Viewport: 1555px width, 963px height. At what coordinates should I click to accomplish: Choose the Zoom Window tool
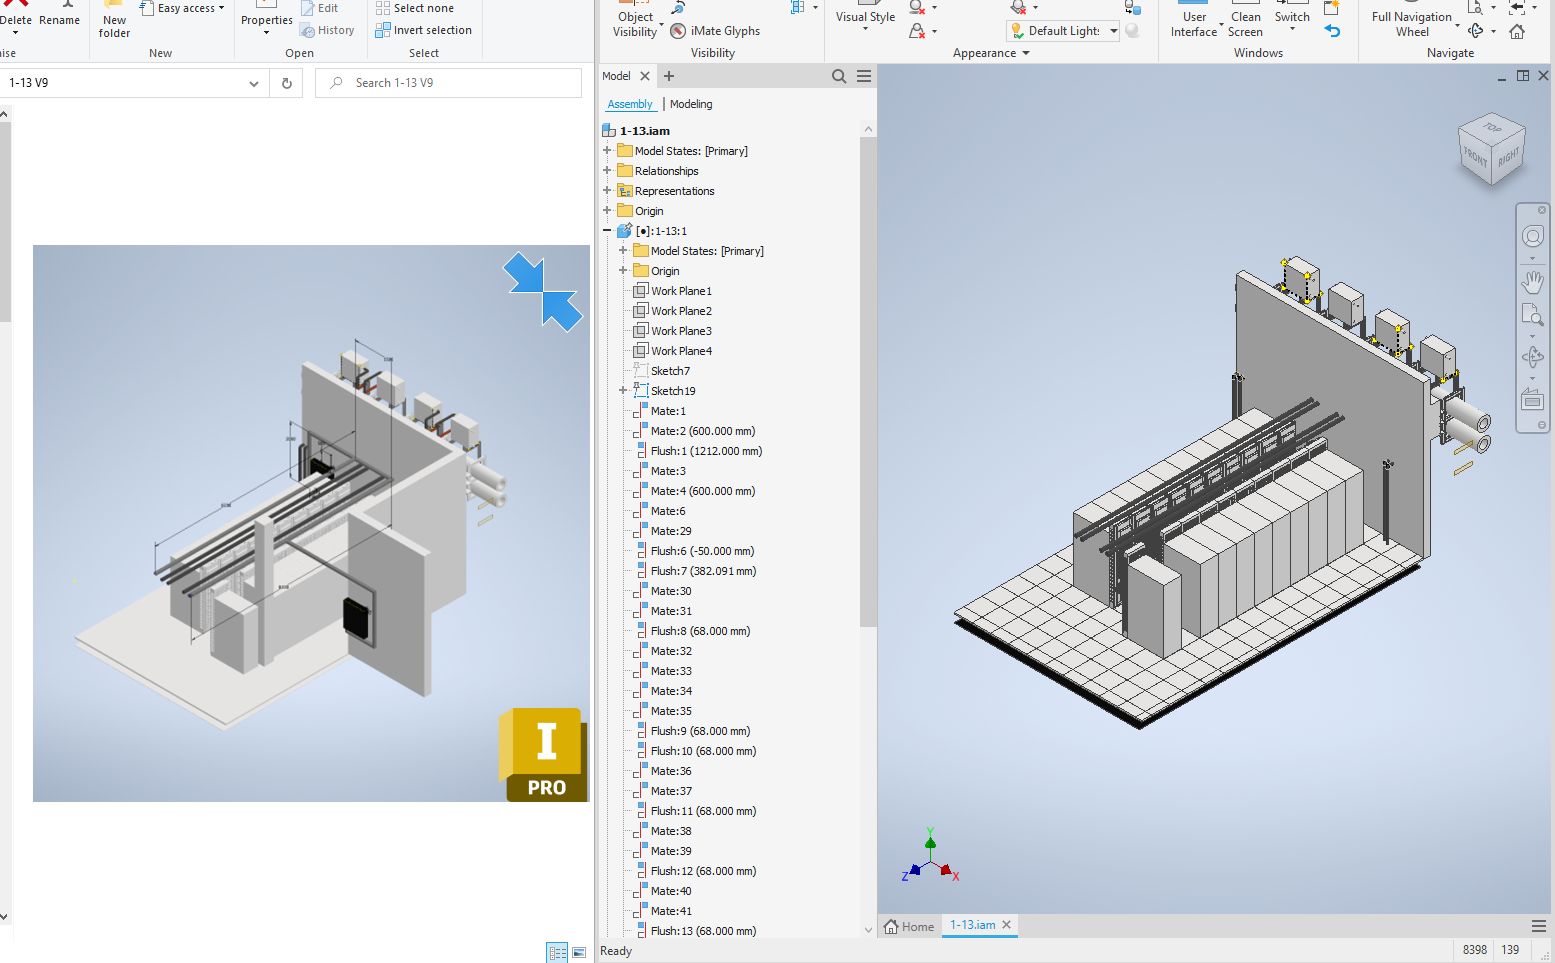click(1535, 315)
